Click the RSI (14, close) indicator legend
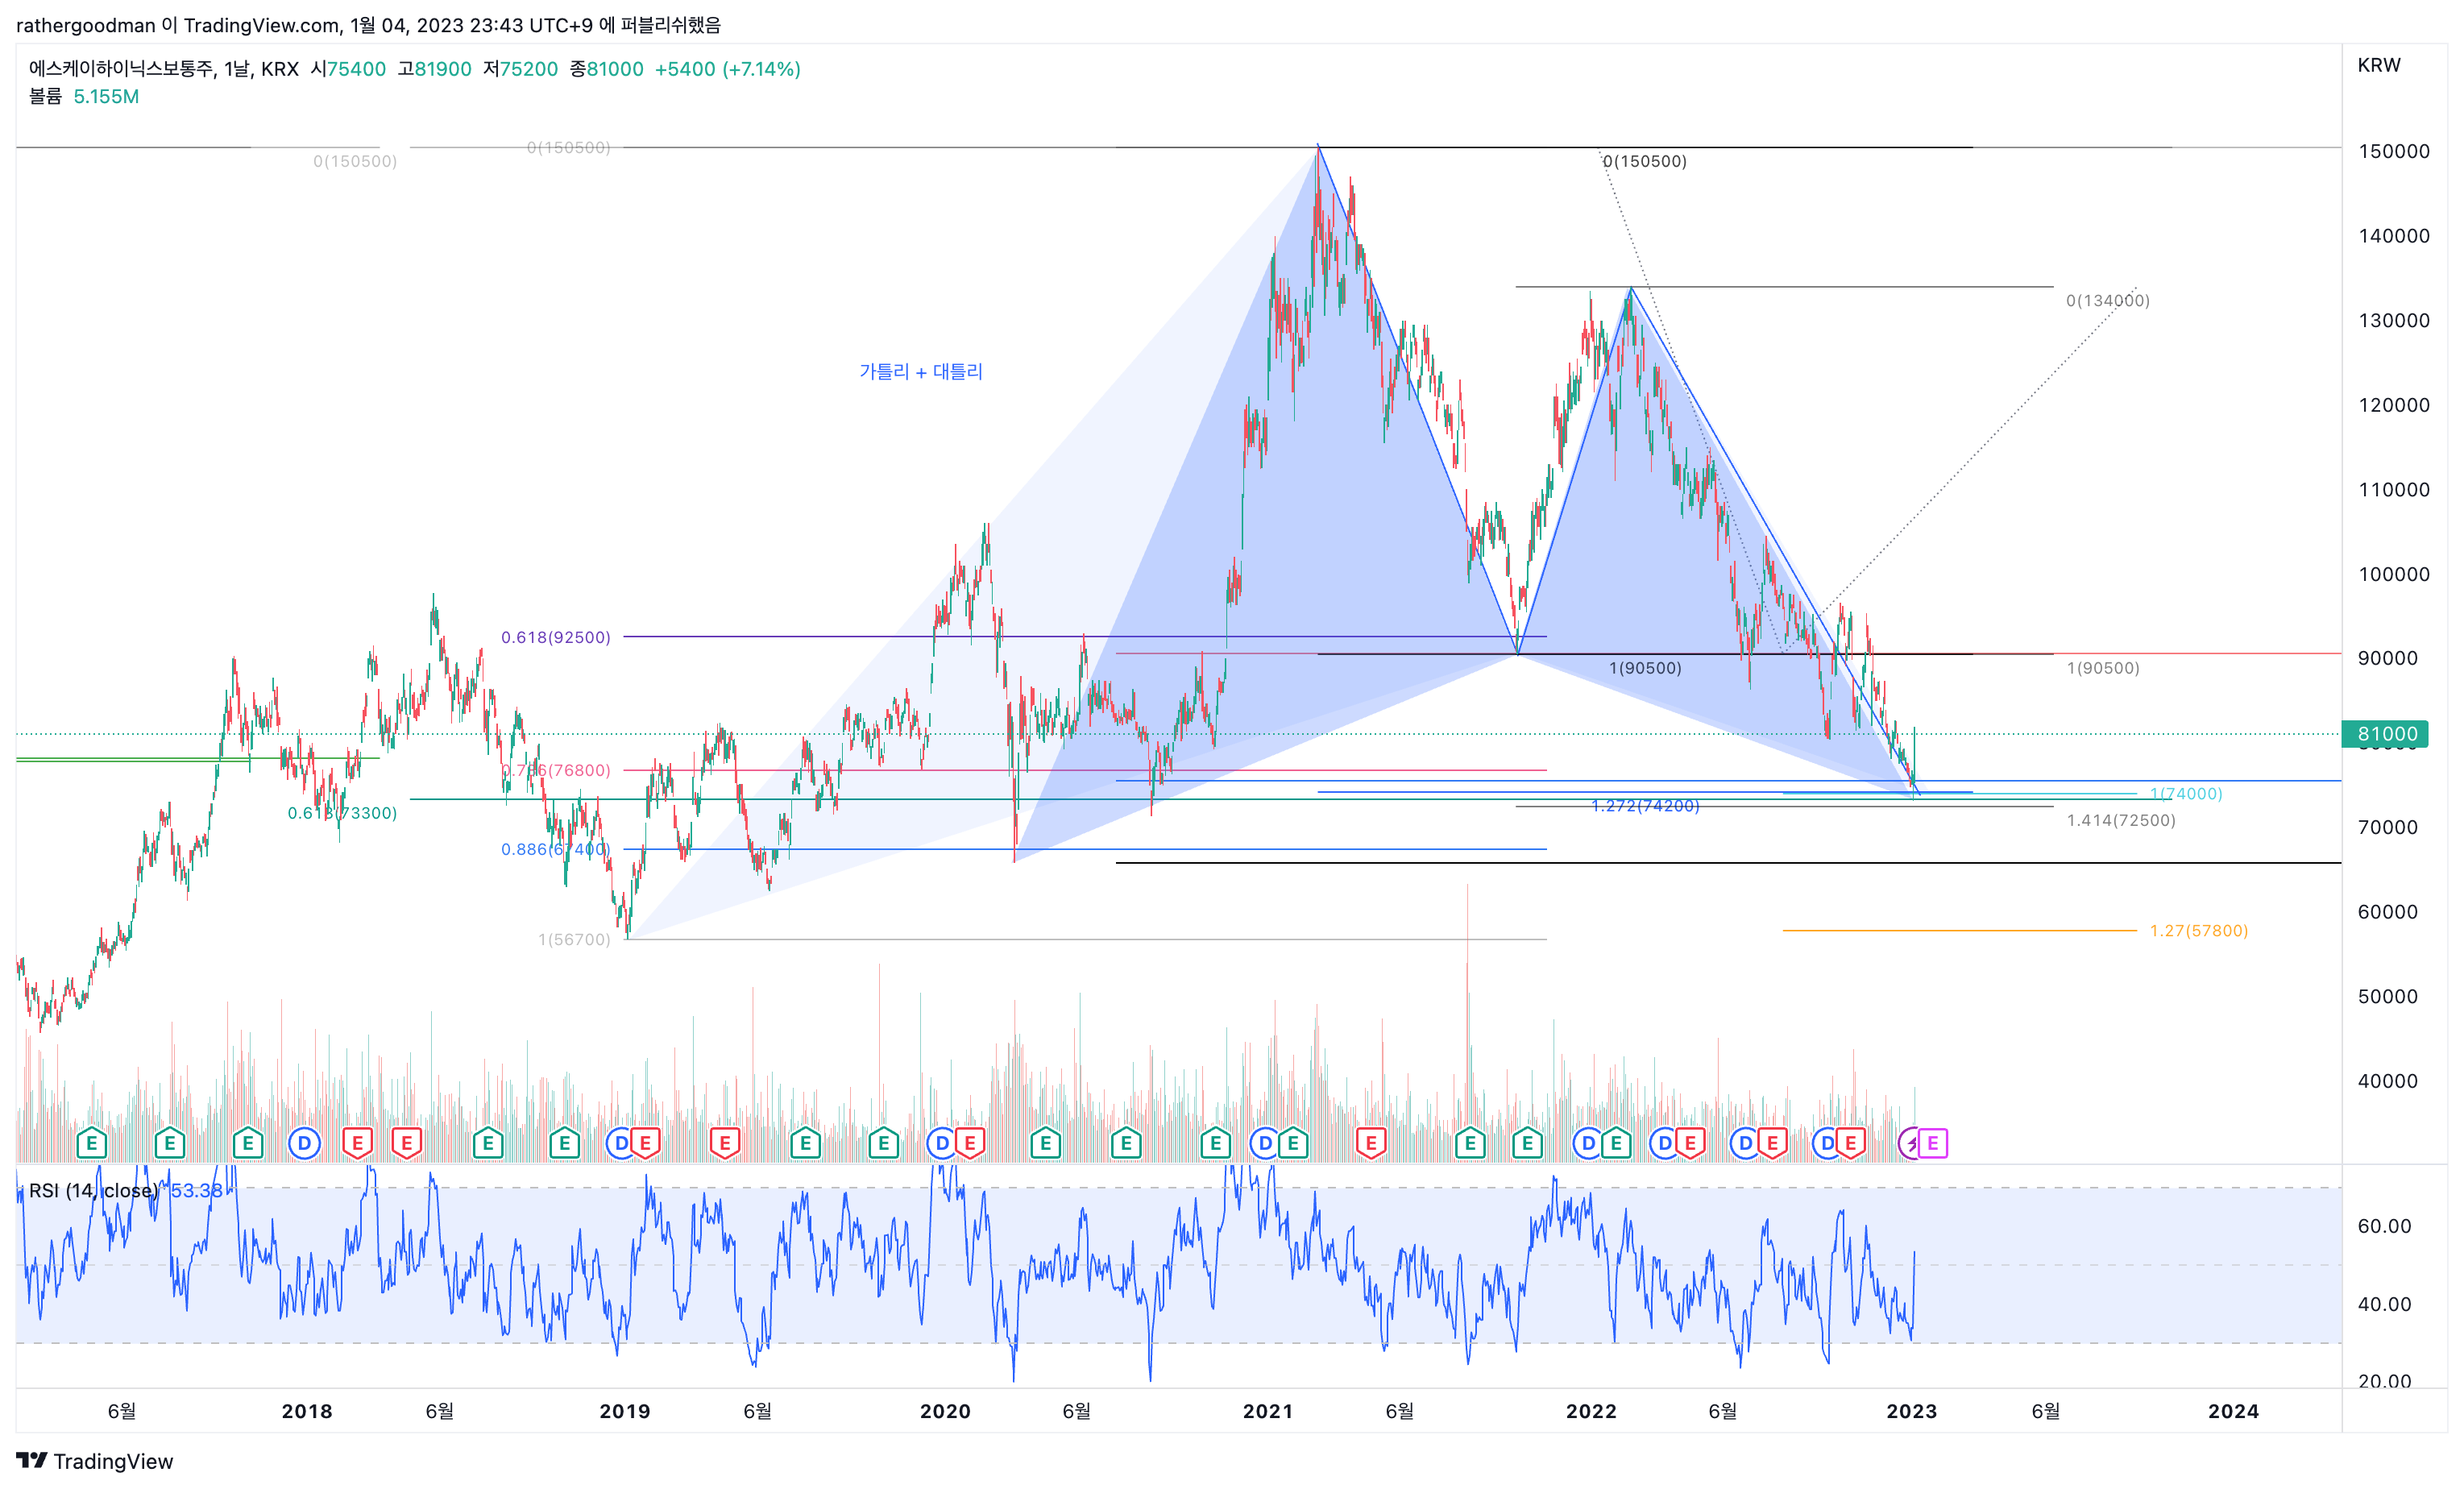Screen dimensions: 2464x1489 tap(93, 1191)
